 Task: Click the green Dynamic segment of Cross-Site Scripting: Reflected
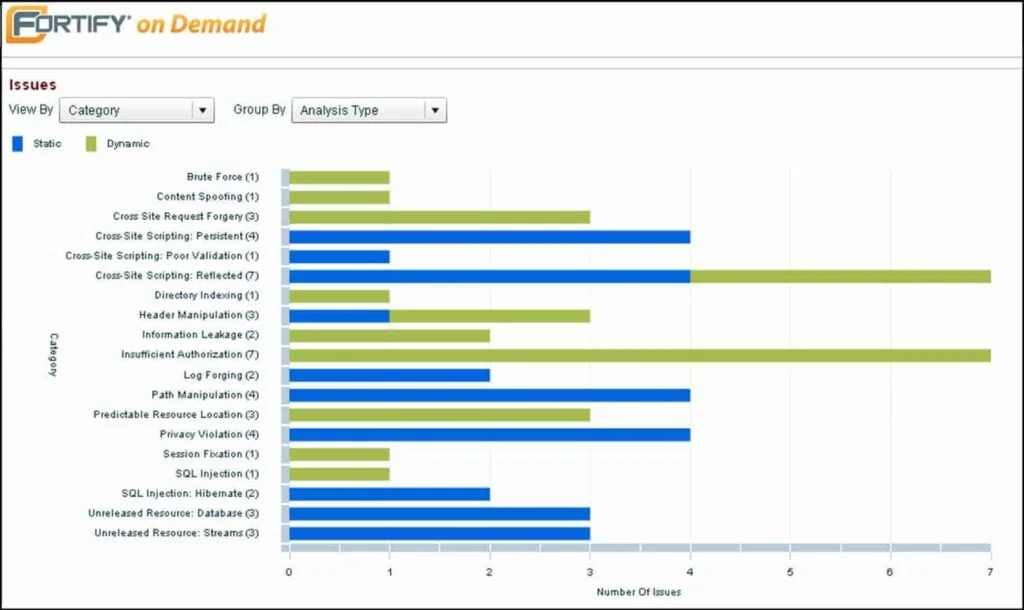[x=840, y=276]
